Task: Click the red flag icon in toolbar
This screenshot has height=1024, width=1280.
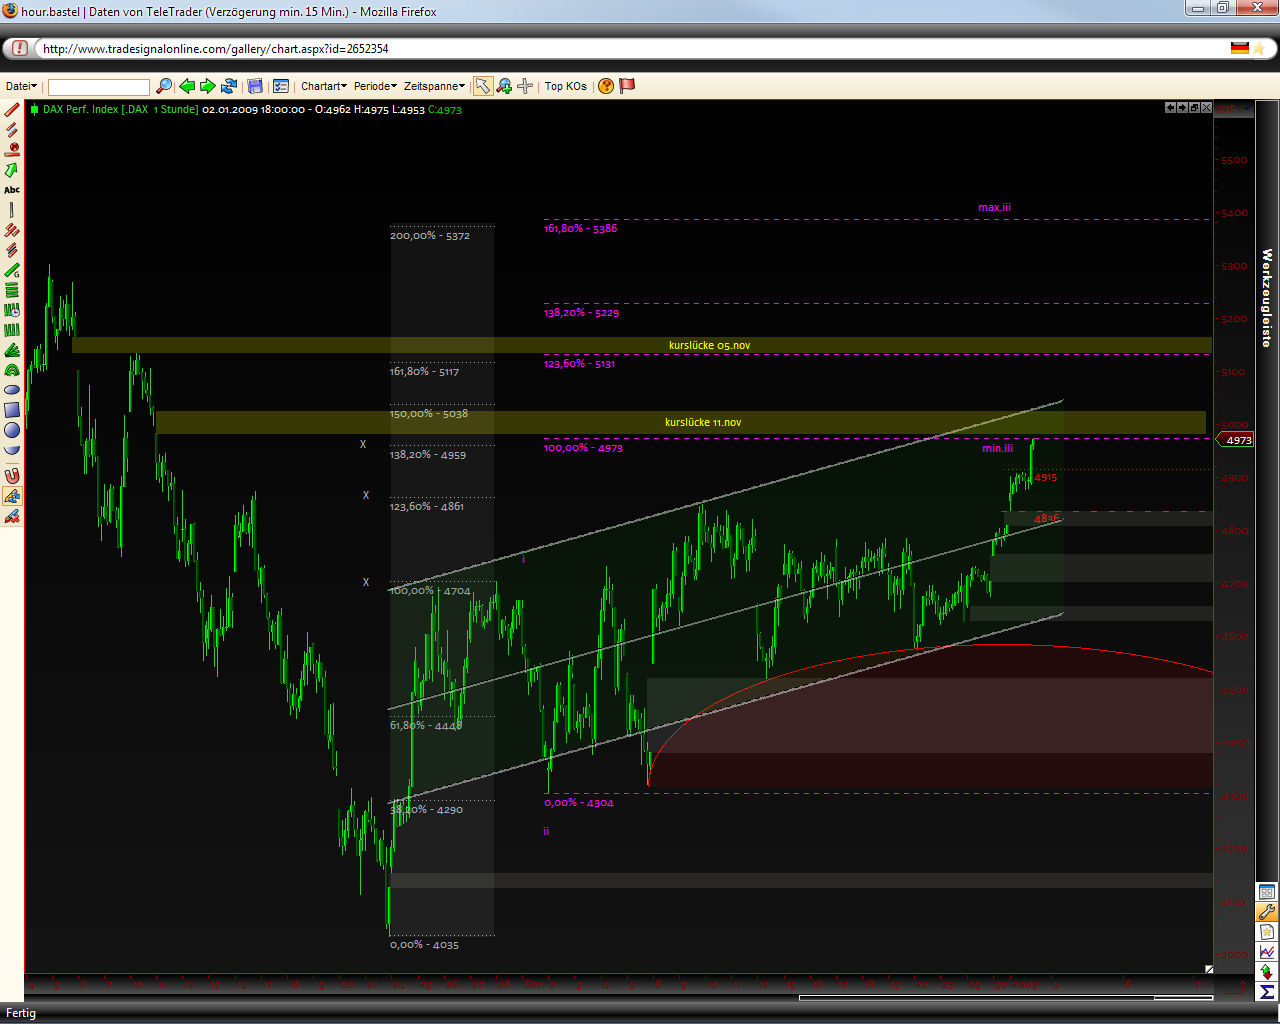Action: 627,86
